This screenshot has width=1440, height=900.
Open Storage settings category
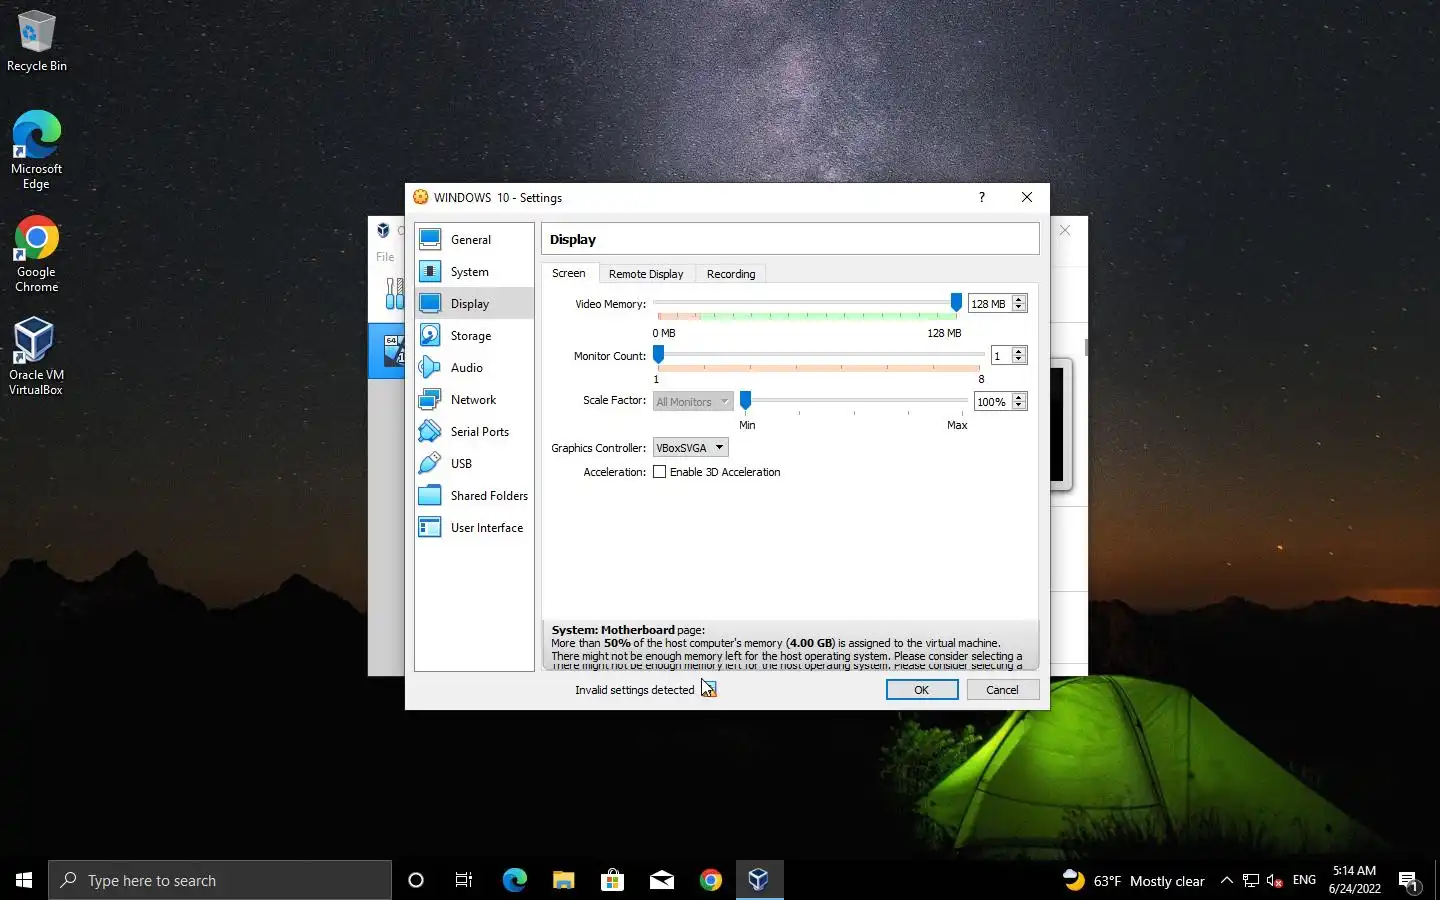click(x=474, y=336)
